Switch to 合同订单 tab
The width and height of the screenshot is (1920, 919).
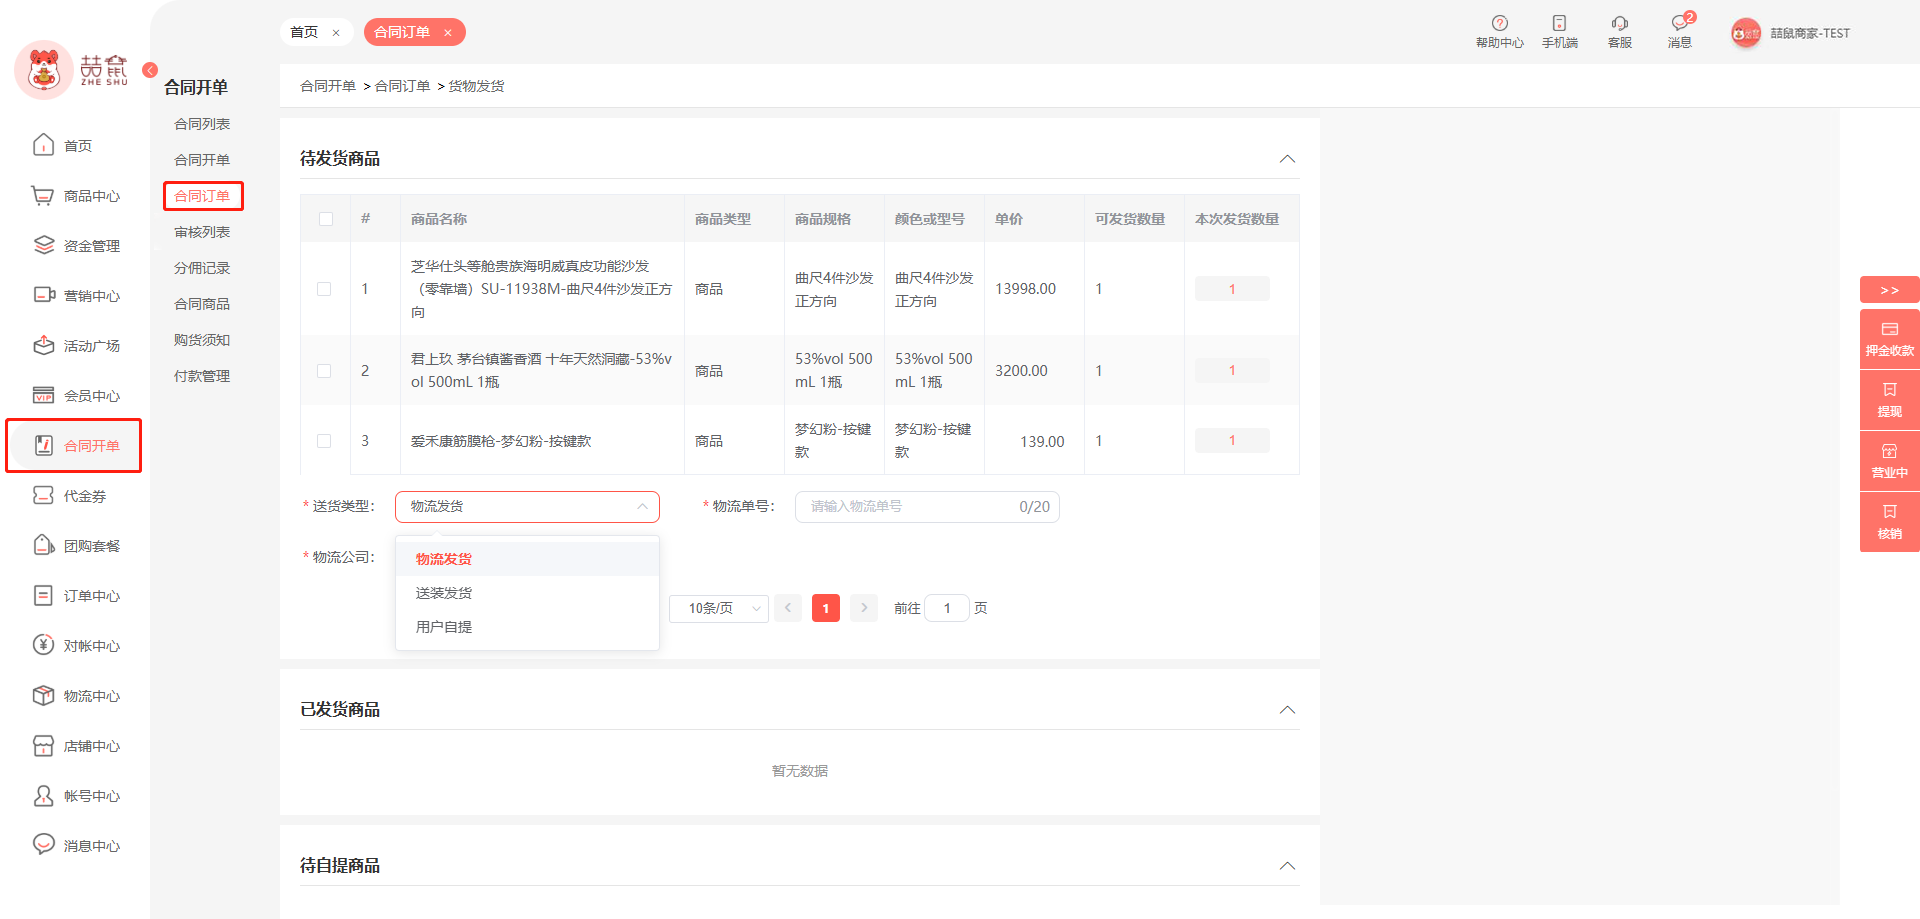coord(402,32)
